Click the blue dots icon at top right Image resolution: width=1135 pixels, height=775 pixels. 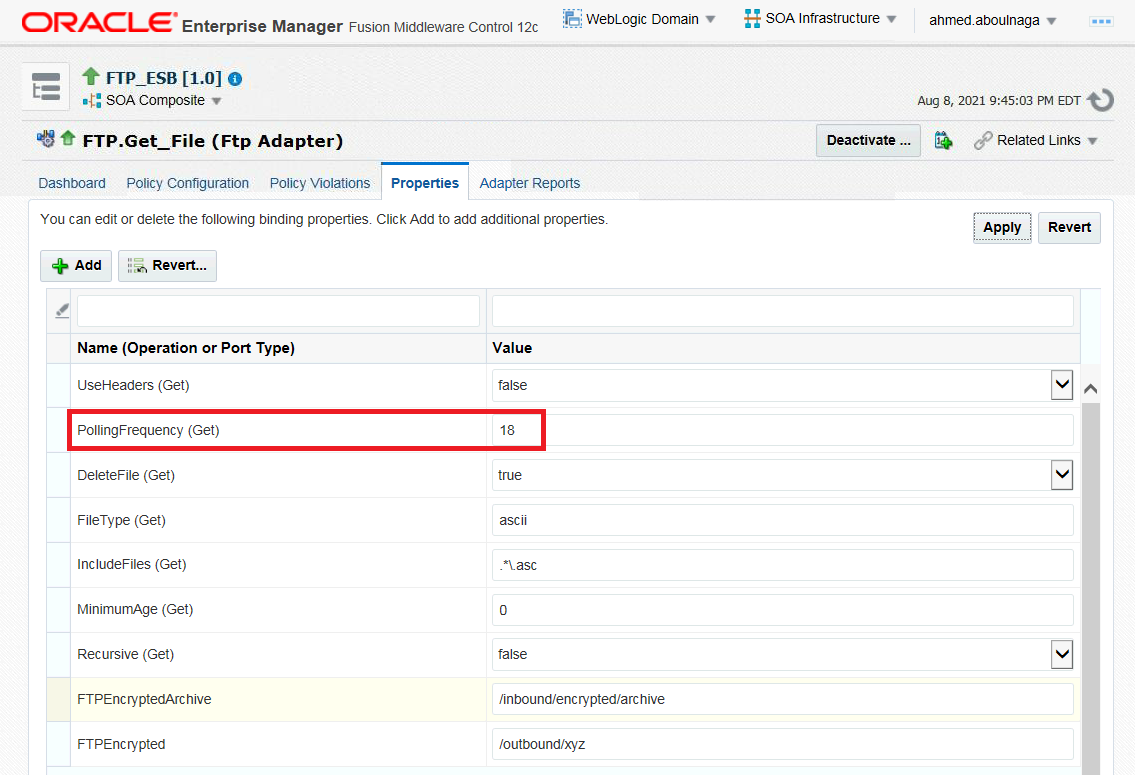click(1101, 20)
